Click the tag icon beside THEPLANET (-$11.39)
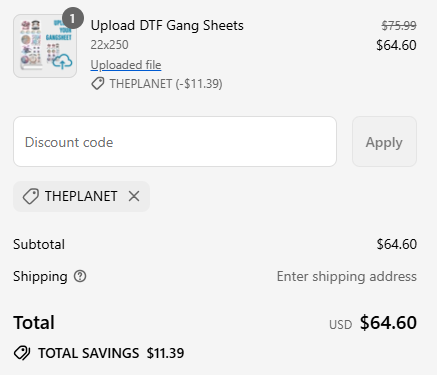The height and width of the screenshot is (375, 437). pos(98,83)
